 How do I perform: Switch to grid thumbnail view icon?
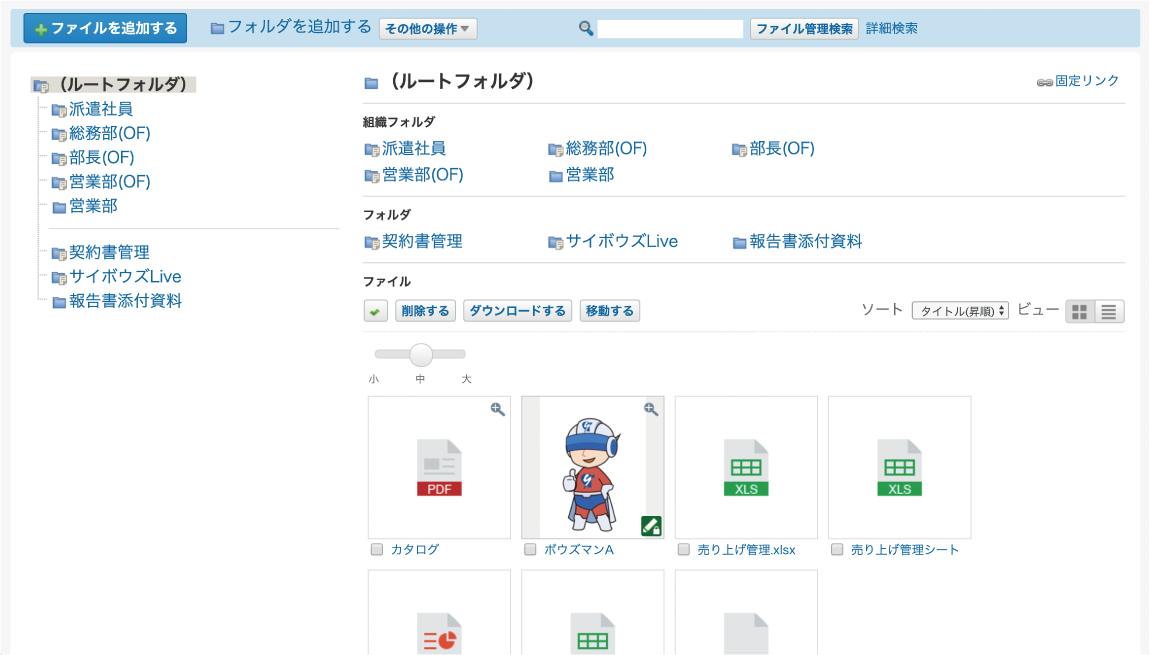[1080, 312]
